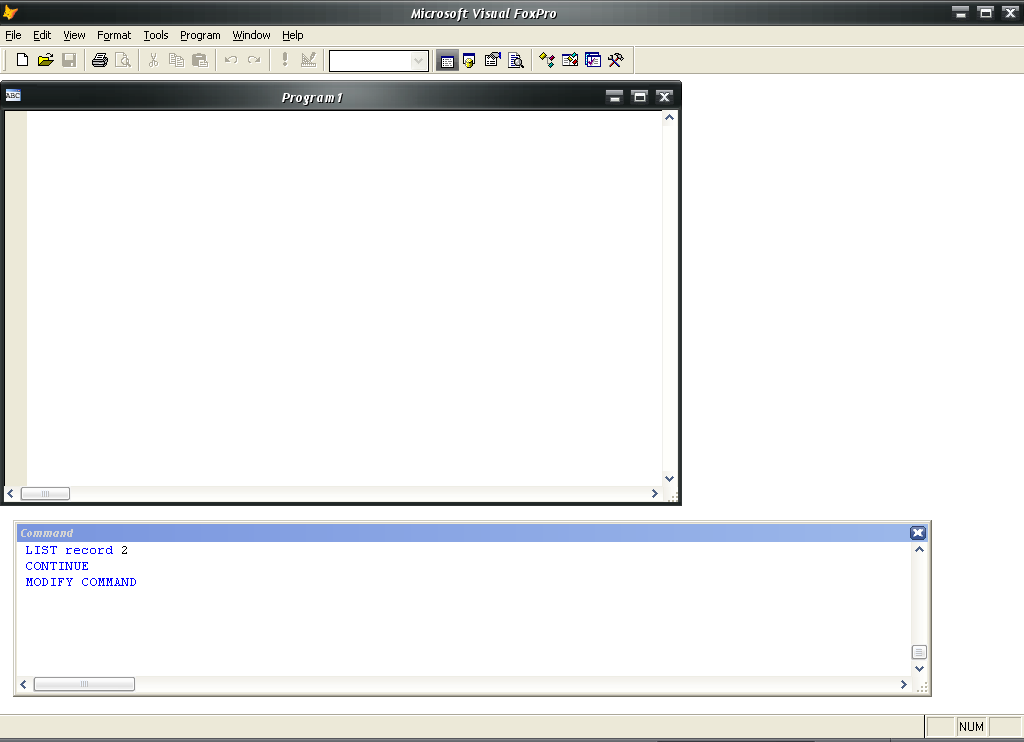
Task: Click the Command window vertical scroll thumb
Action: (x=920, y=652)
